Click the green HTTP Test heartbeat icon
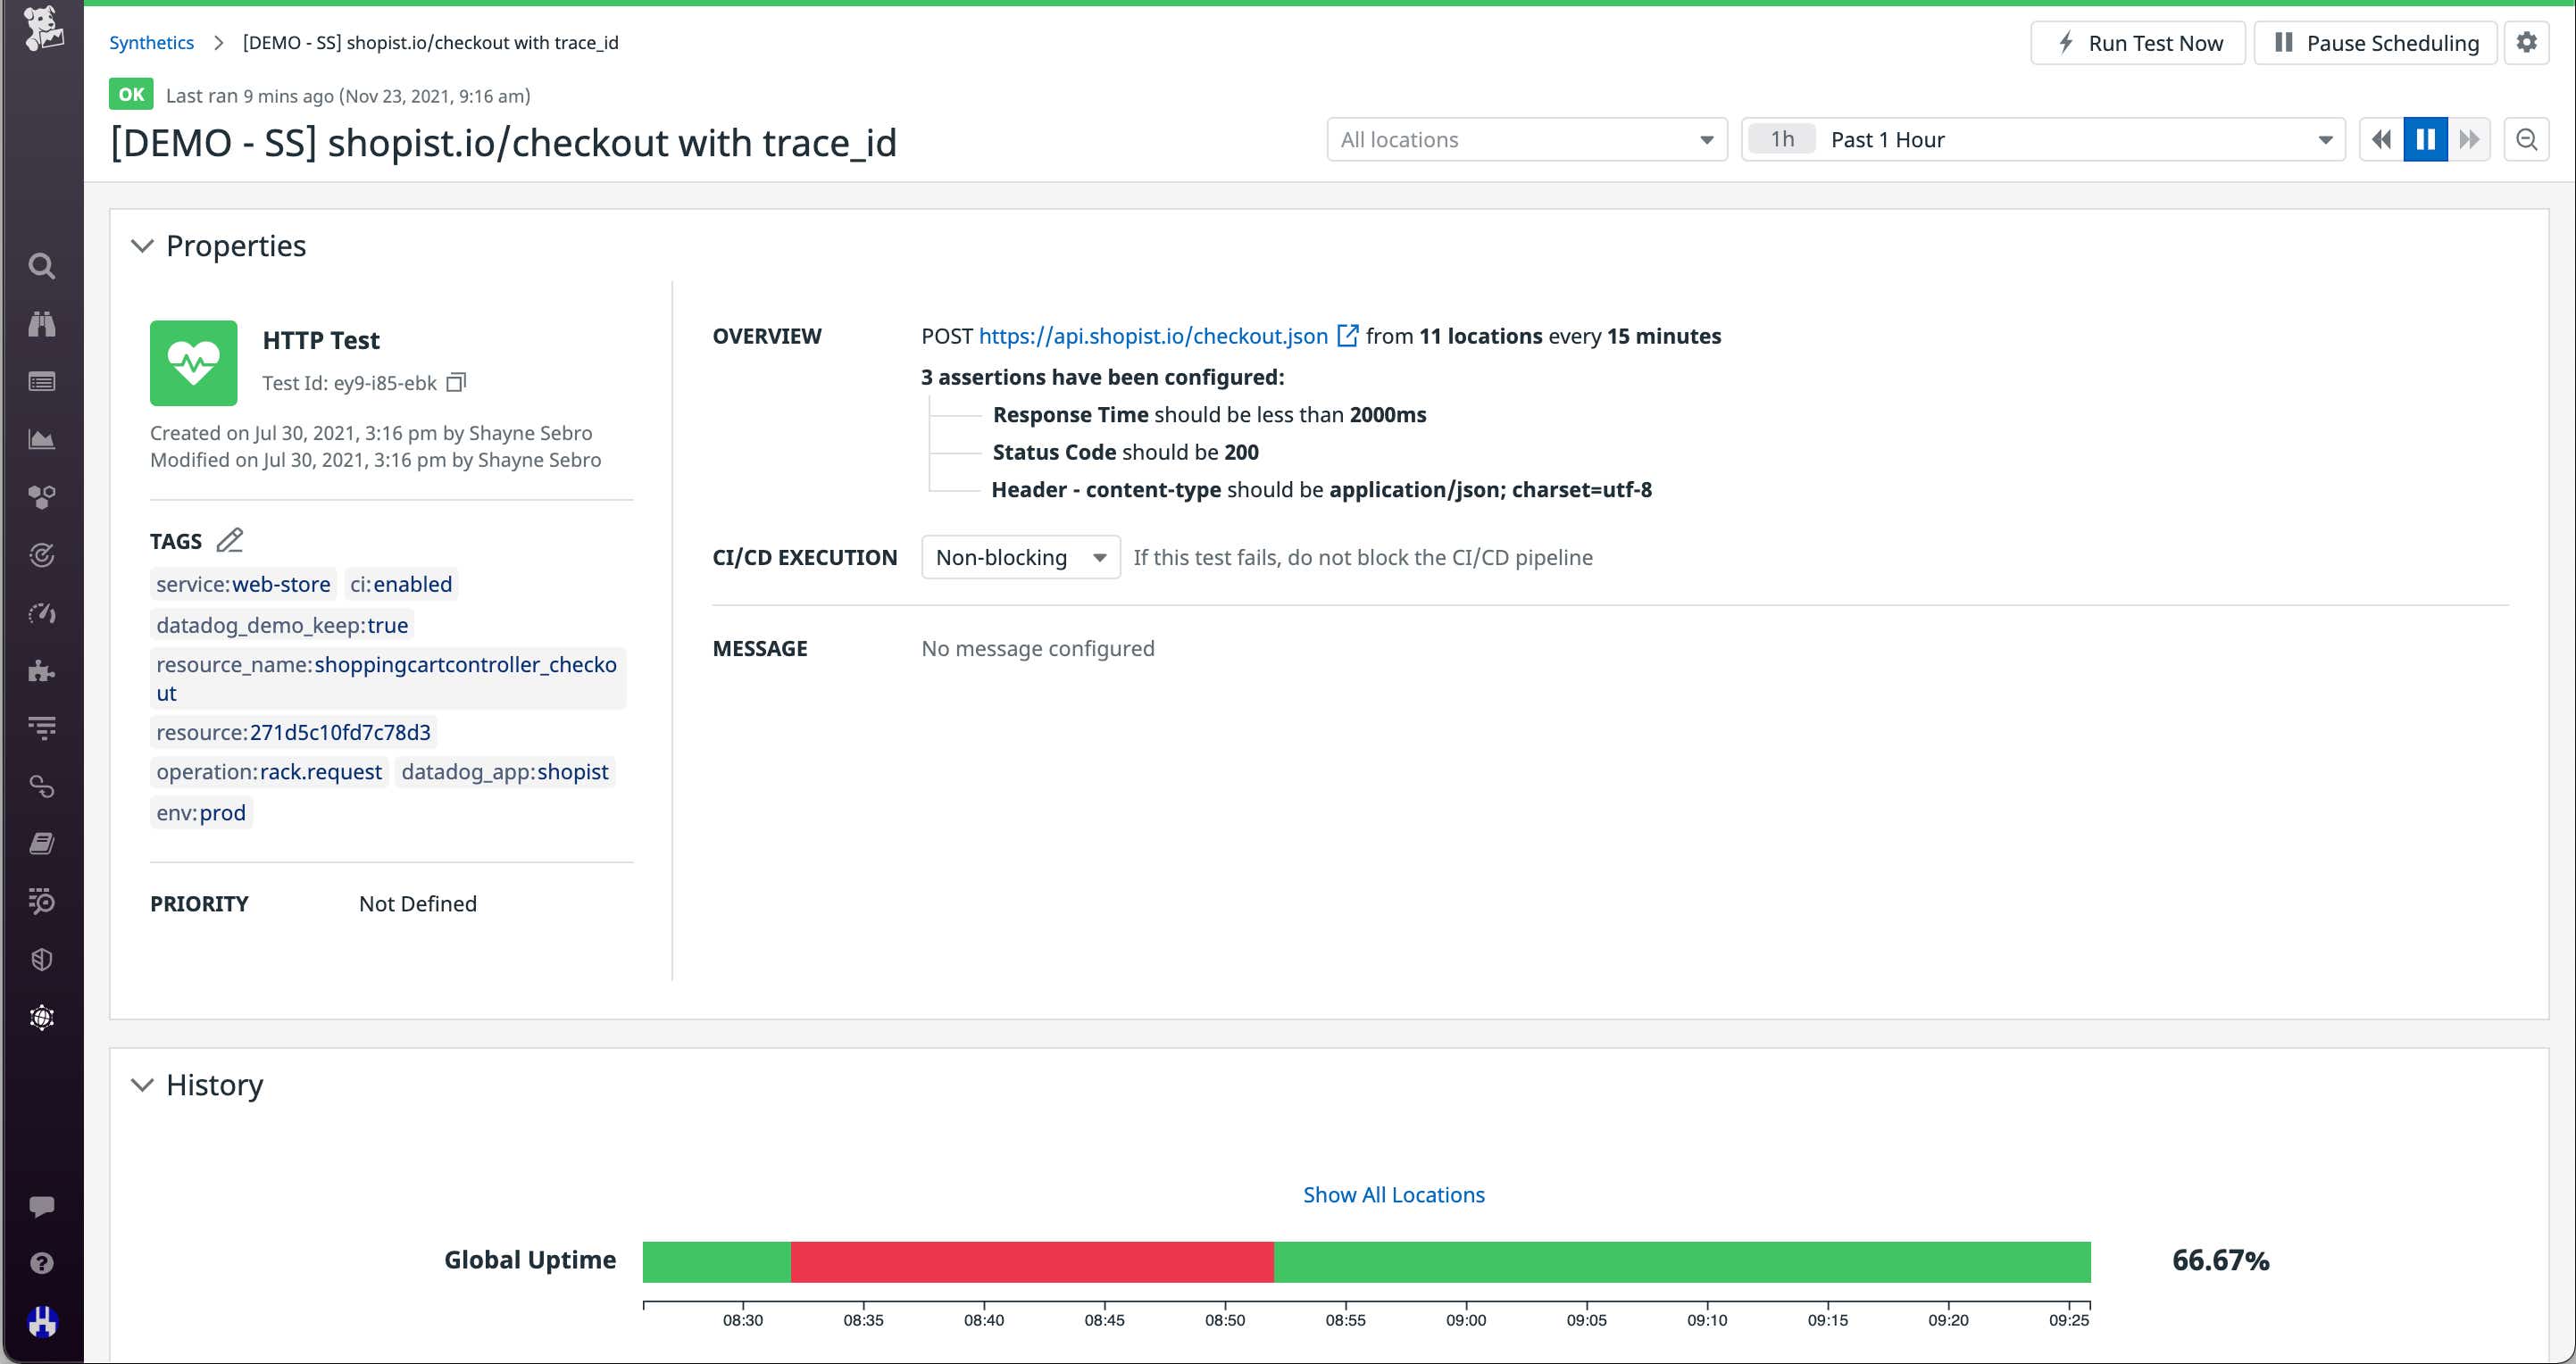 pos(194,363)
